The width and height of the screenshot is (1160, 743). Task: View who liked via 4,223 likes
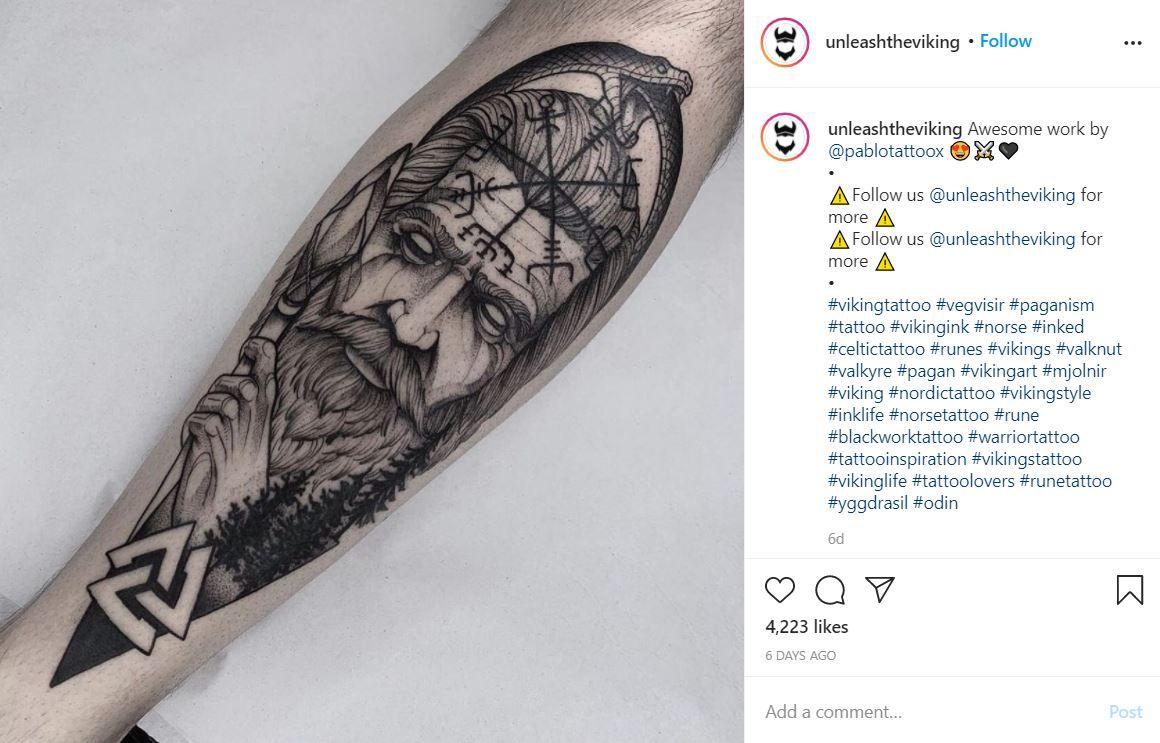[x=806, y=627]
